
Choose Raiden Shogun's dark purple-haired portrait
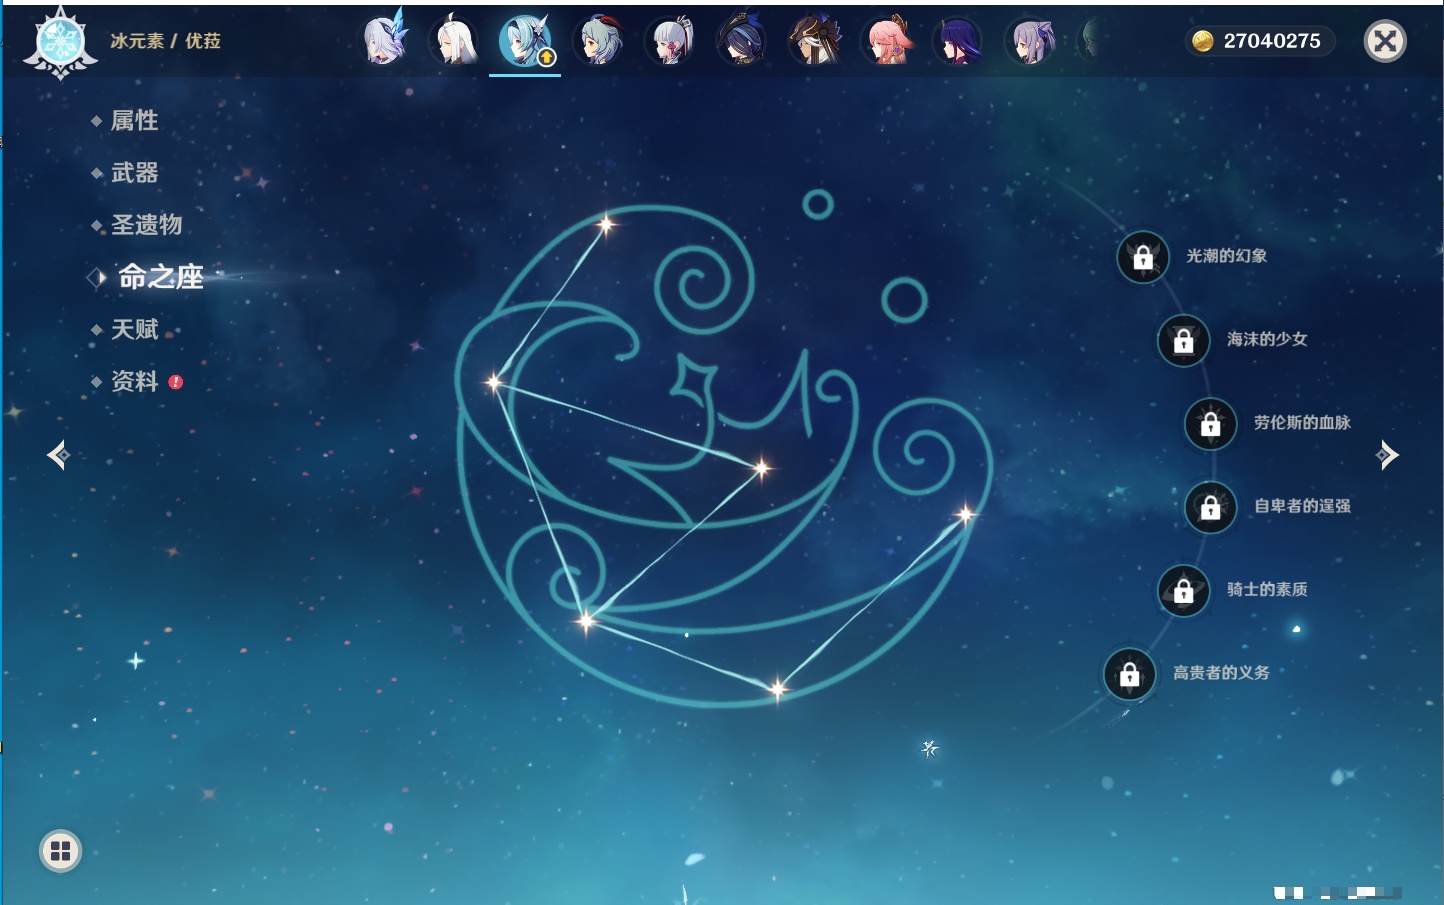pyautogui.click(x=959, y=41)
